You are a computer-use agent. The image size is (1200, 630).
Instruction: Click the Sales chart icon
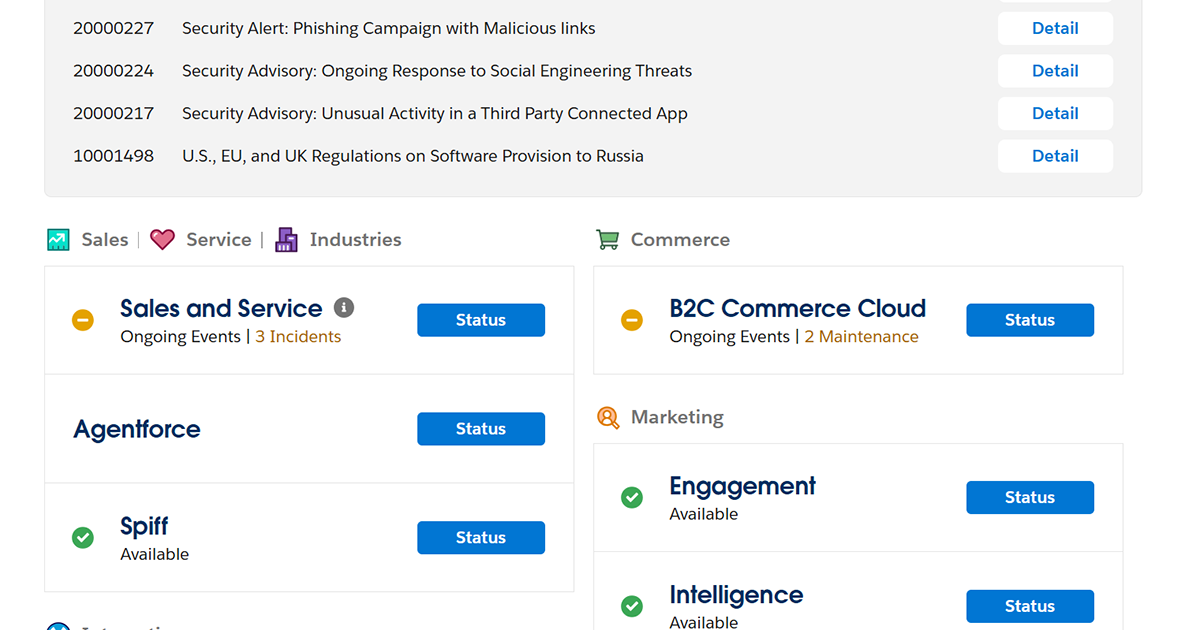point(59,240)
